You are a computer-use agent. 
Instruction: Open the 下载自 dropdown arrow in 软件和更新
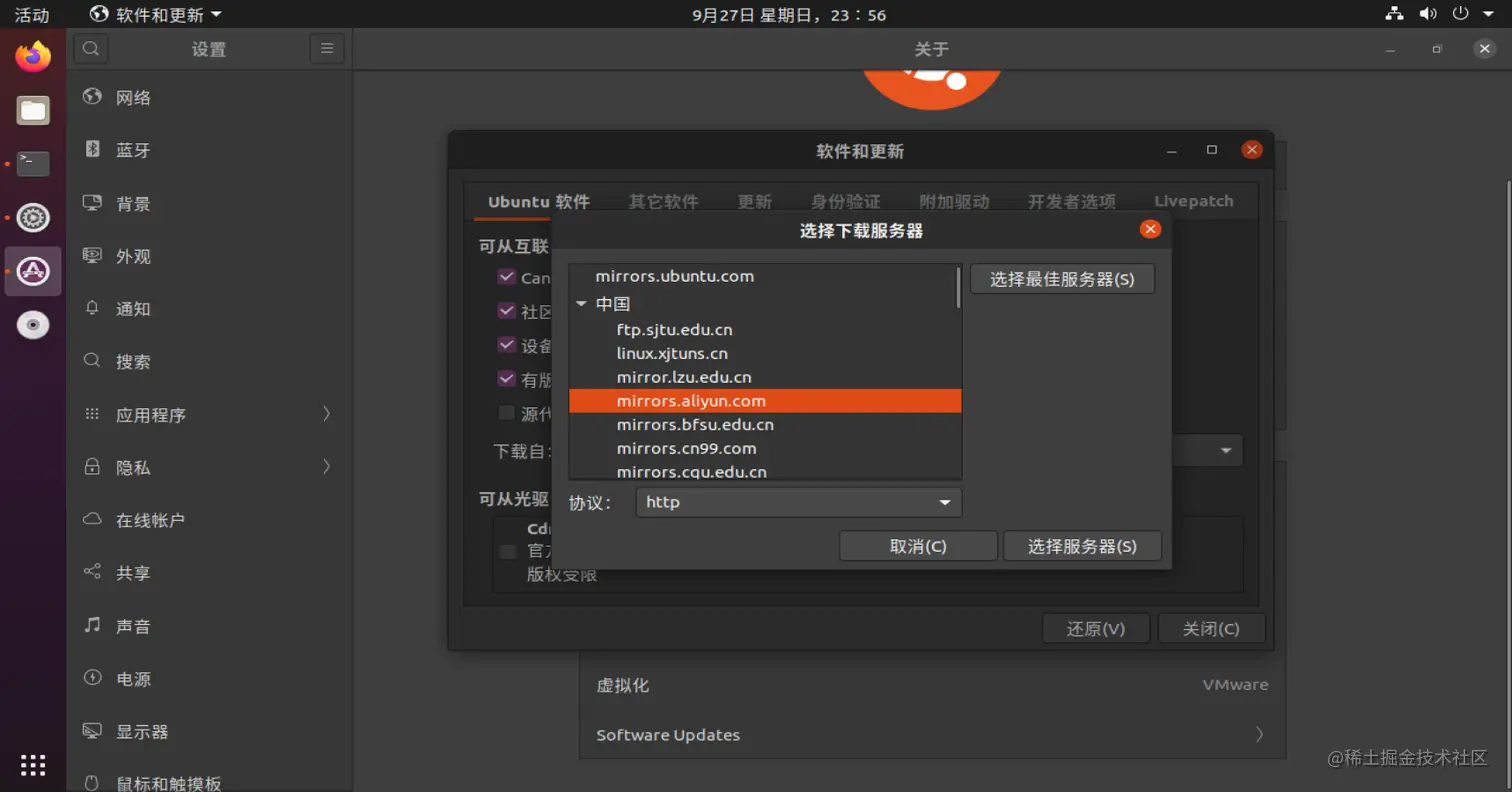click(1226, 451)
